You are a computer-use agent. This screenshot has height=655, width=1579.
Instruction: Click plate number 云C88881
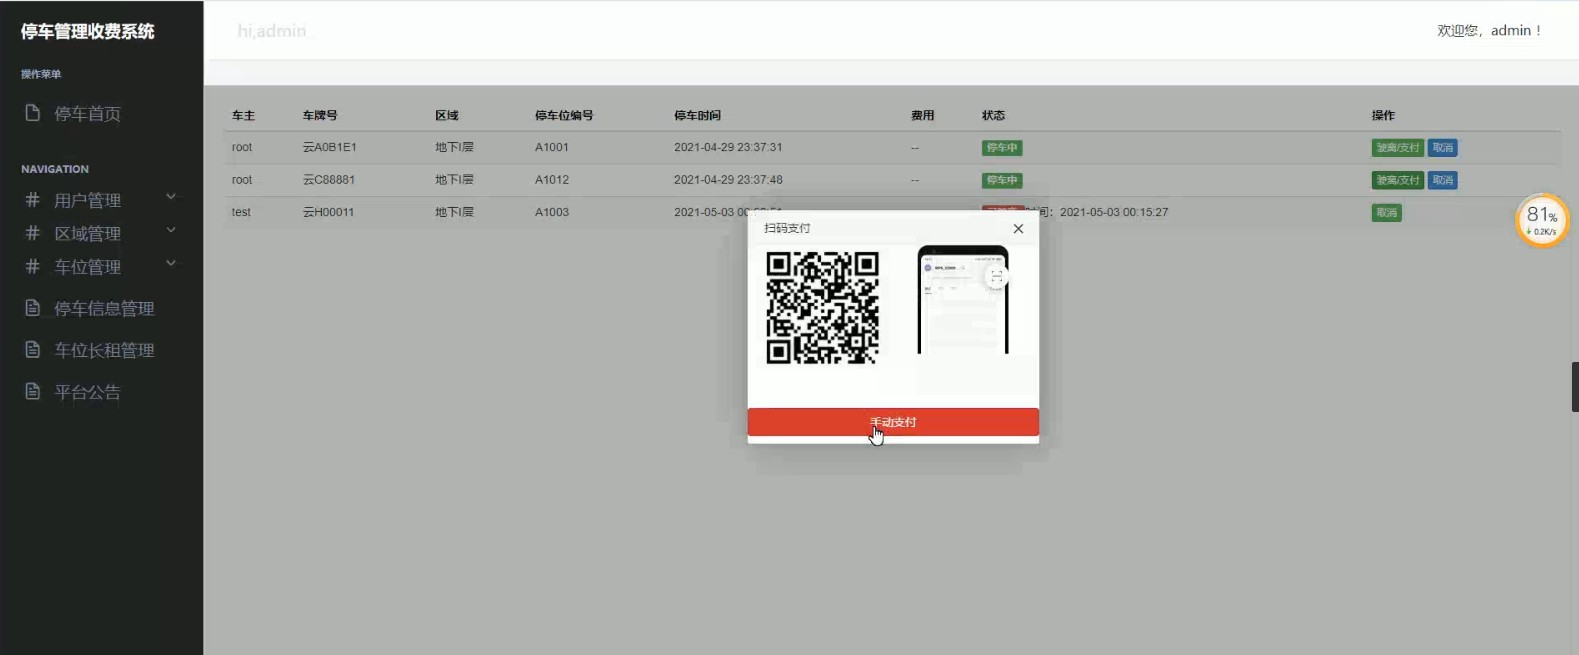(x=328, y=180)
